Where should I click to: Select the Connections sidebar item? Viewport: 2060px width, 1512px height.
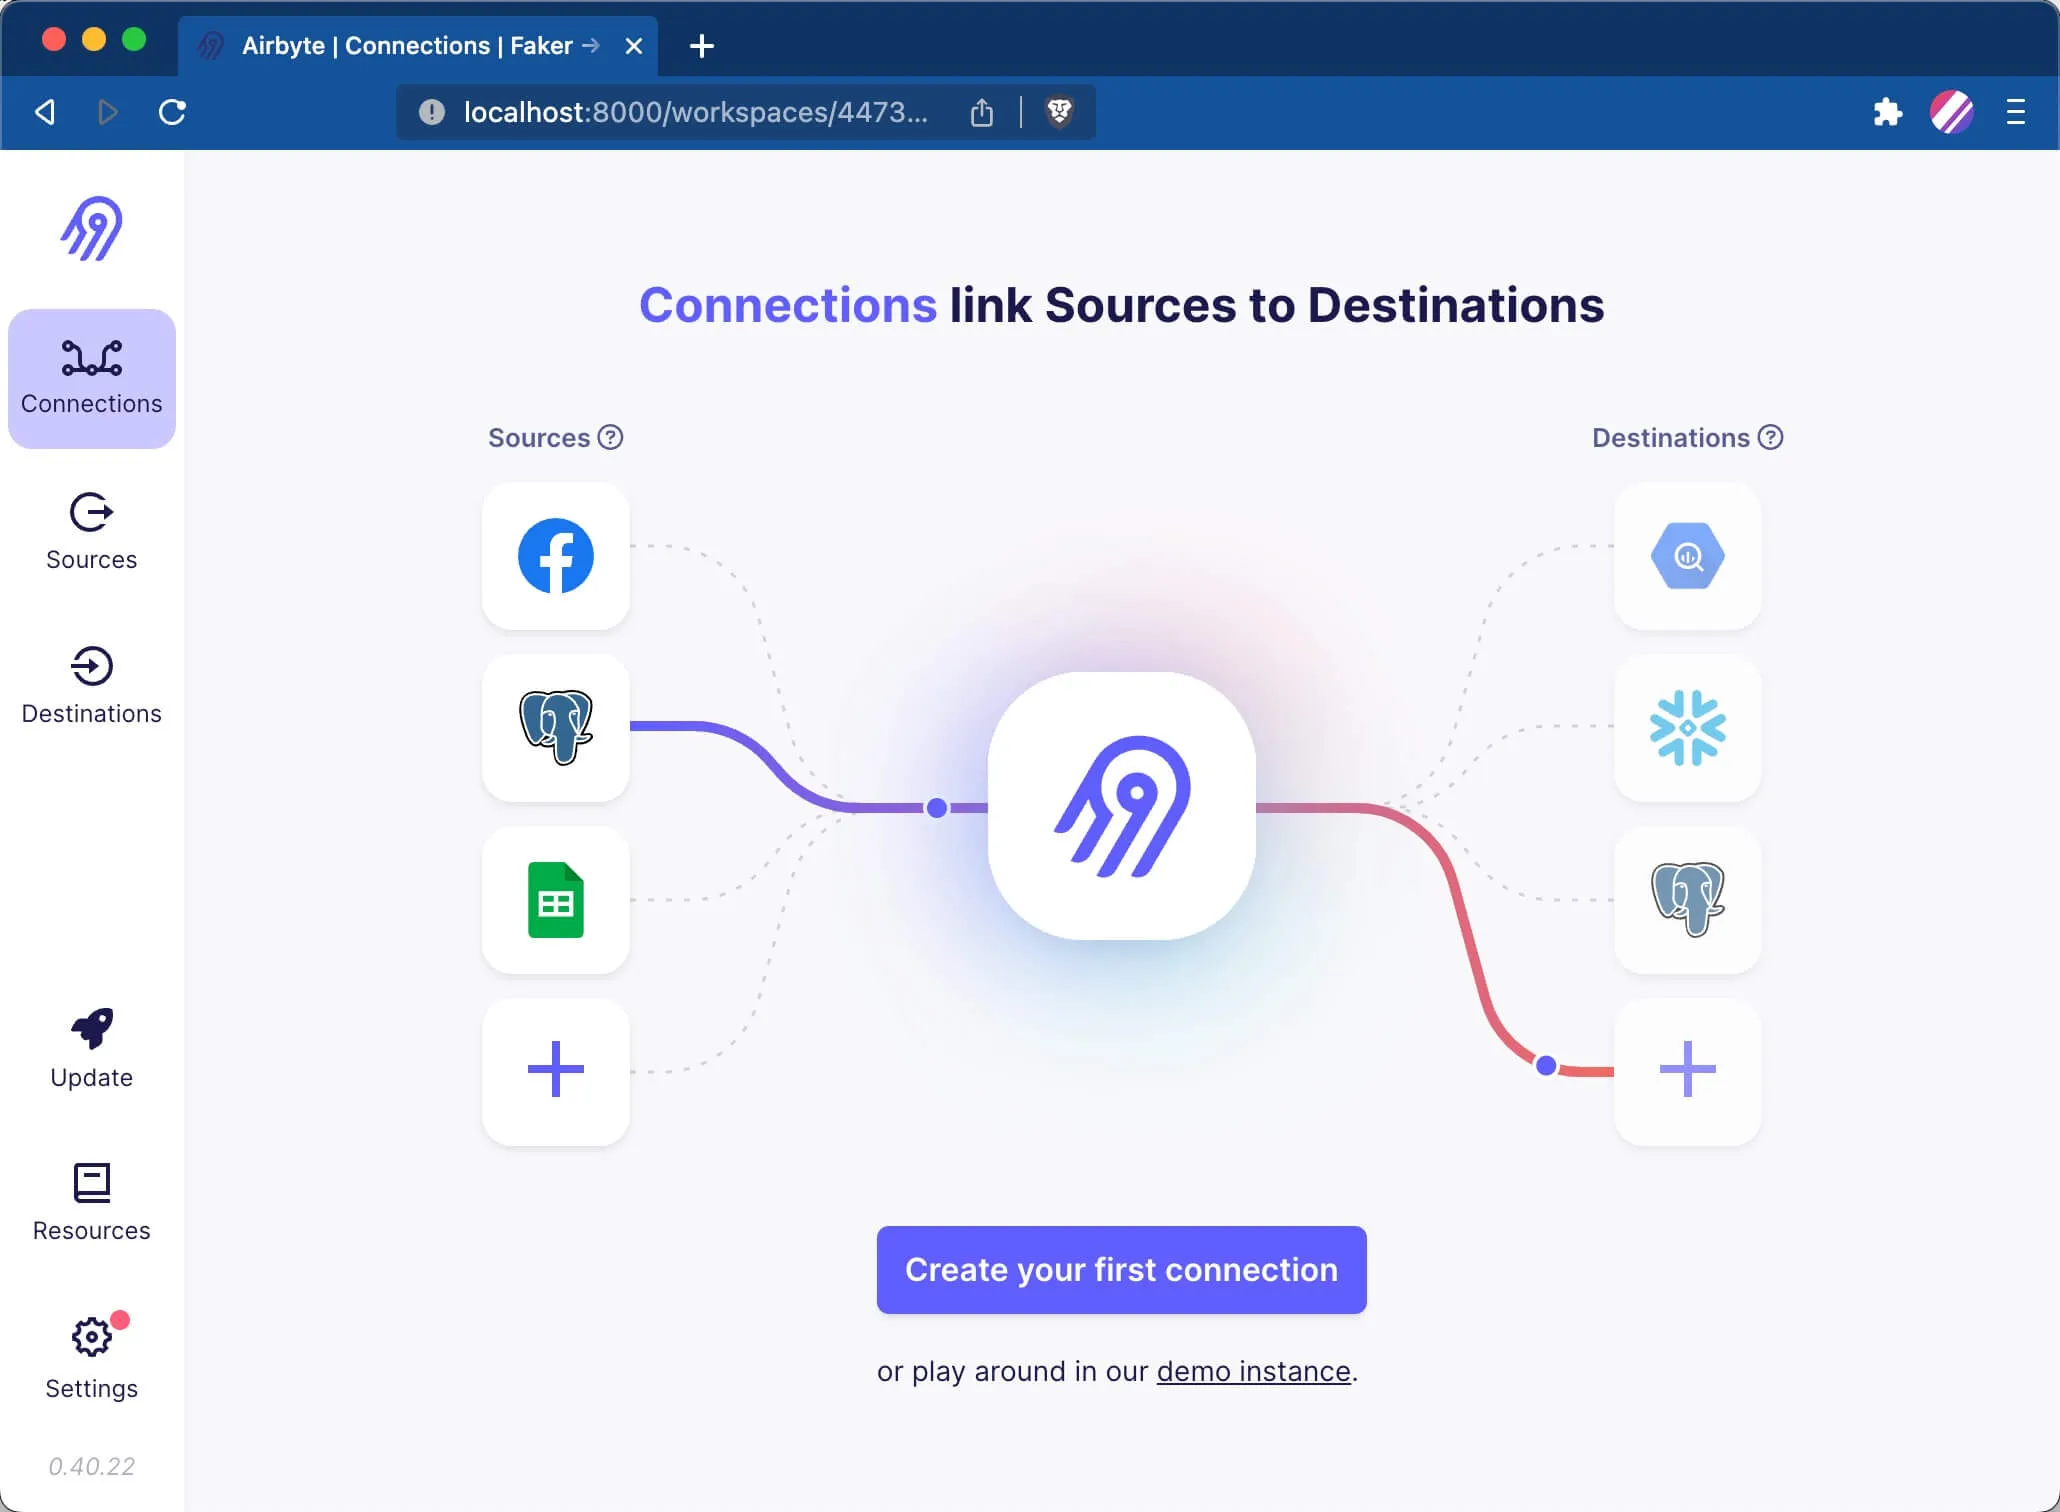point(91,379)
